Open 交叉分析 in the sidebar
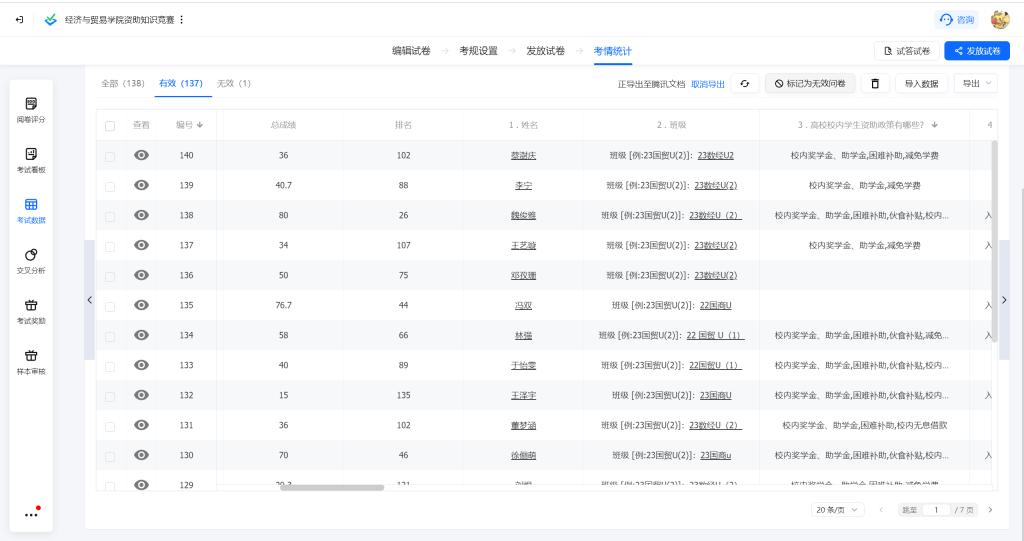The height and width of the screenshot is (541, 1024). 31,261
